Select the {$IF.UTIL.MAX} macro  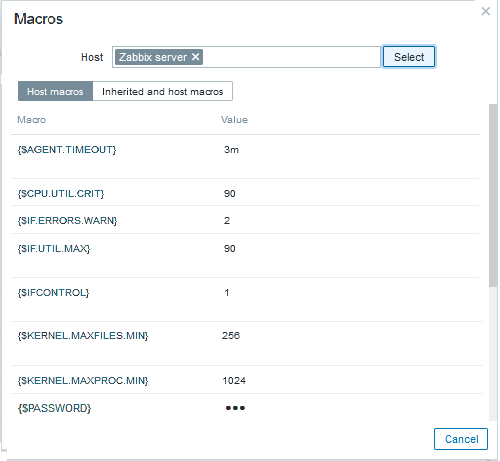54,249
